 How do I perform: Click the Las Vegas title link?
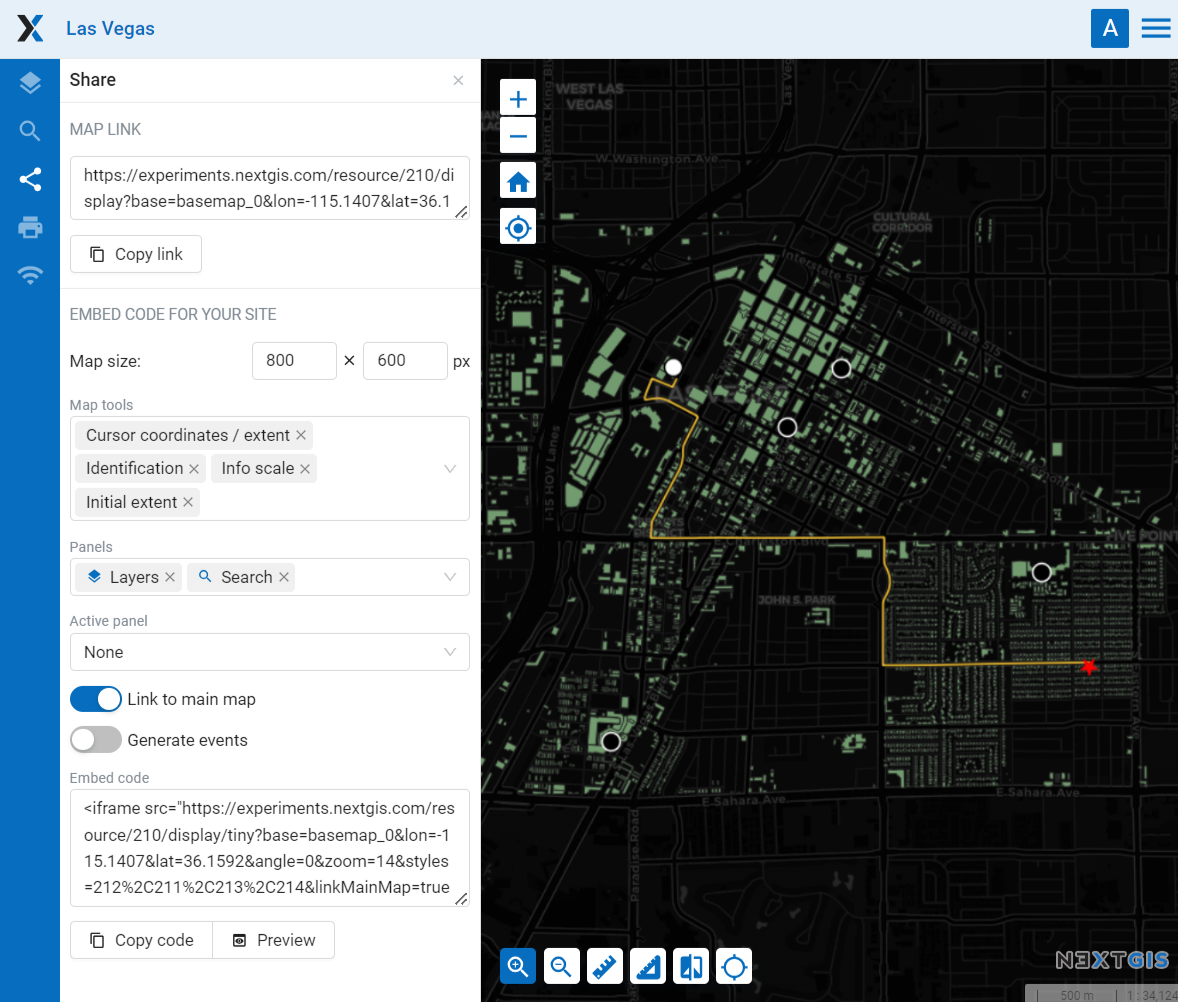[x=110, y=29]
